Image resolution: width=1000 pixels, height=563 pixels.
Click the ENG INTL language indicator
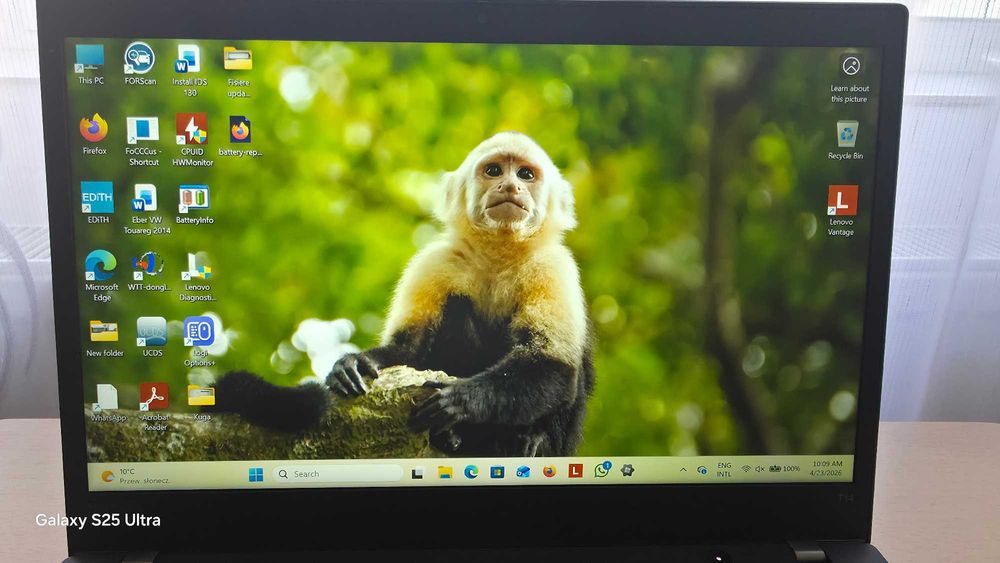(724, 470)
